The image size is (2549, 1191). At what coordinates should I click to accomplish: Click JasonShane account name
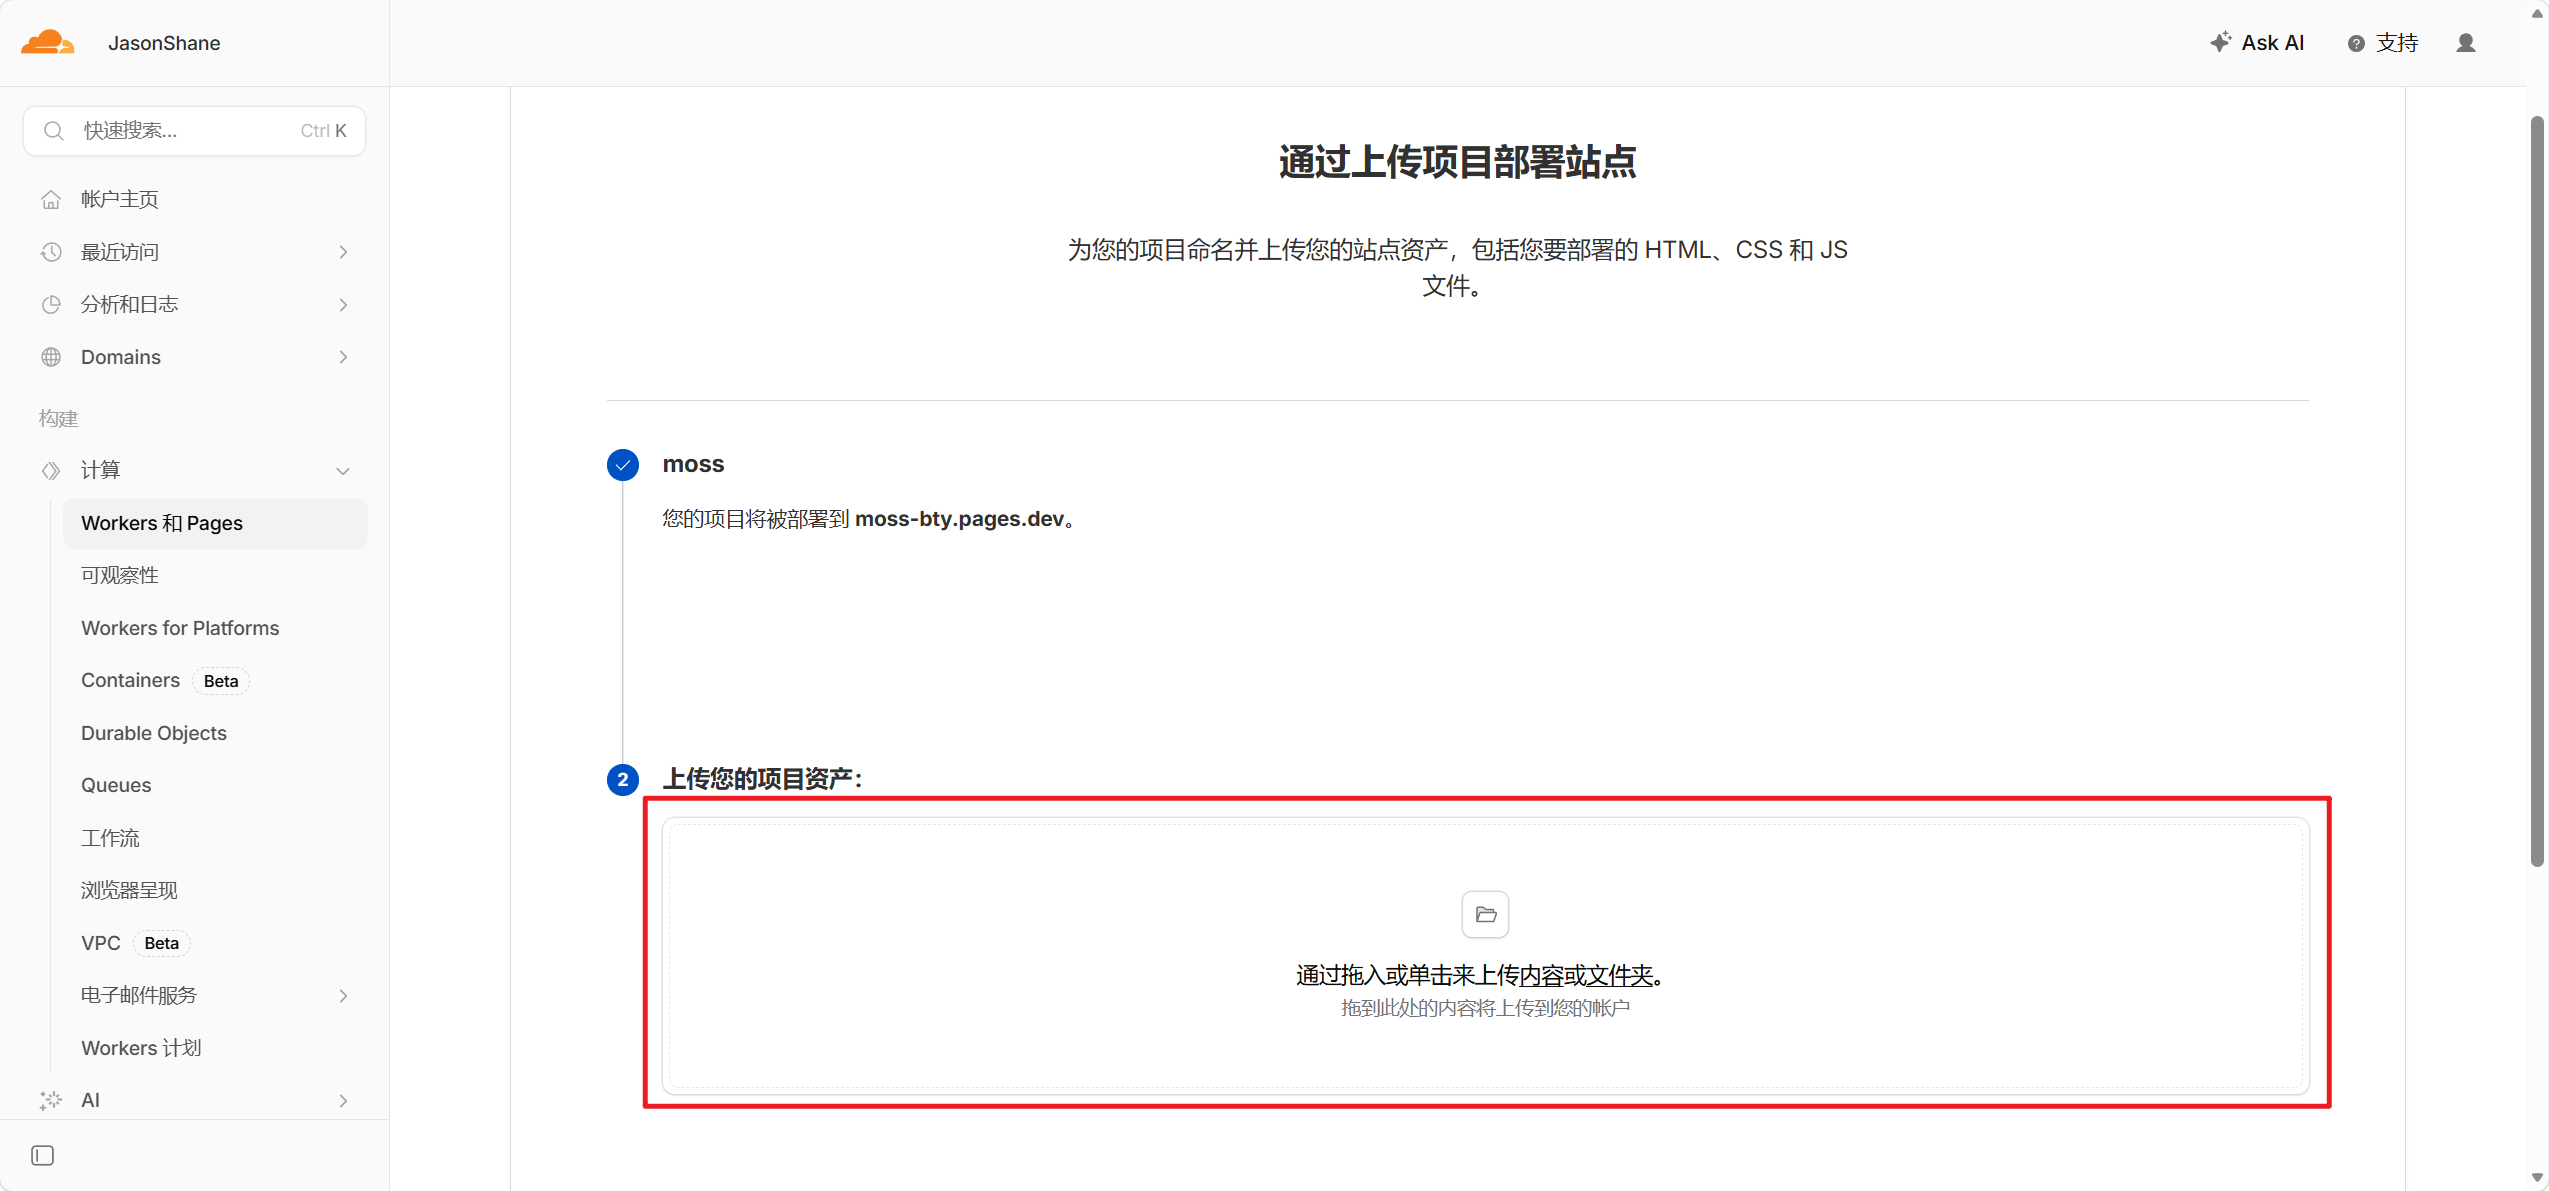coord(164,43)
